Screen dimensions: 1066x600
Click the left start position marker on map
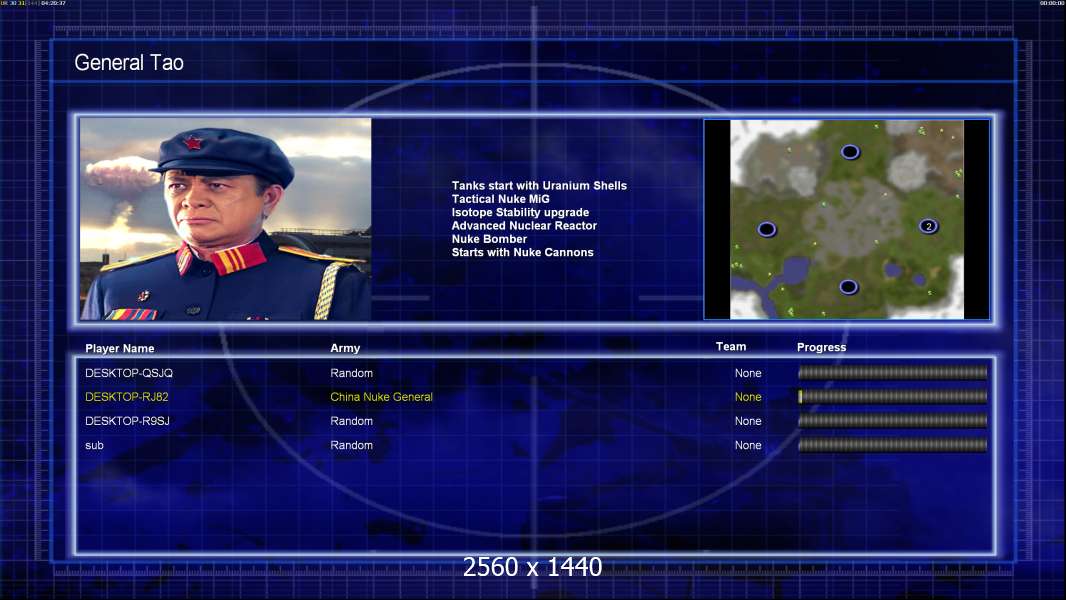pos(767,229)
